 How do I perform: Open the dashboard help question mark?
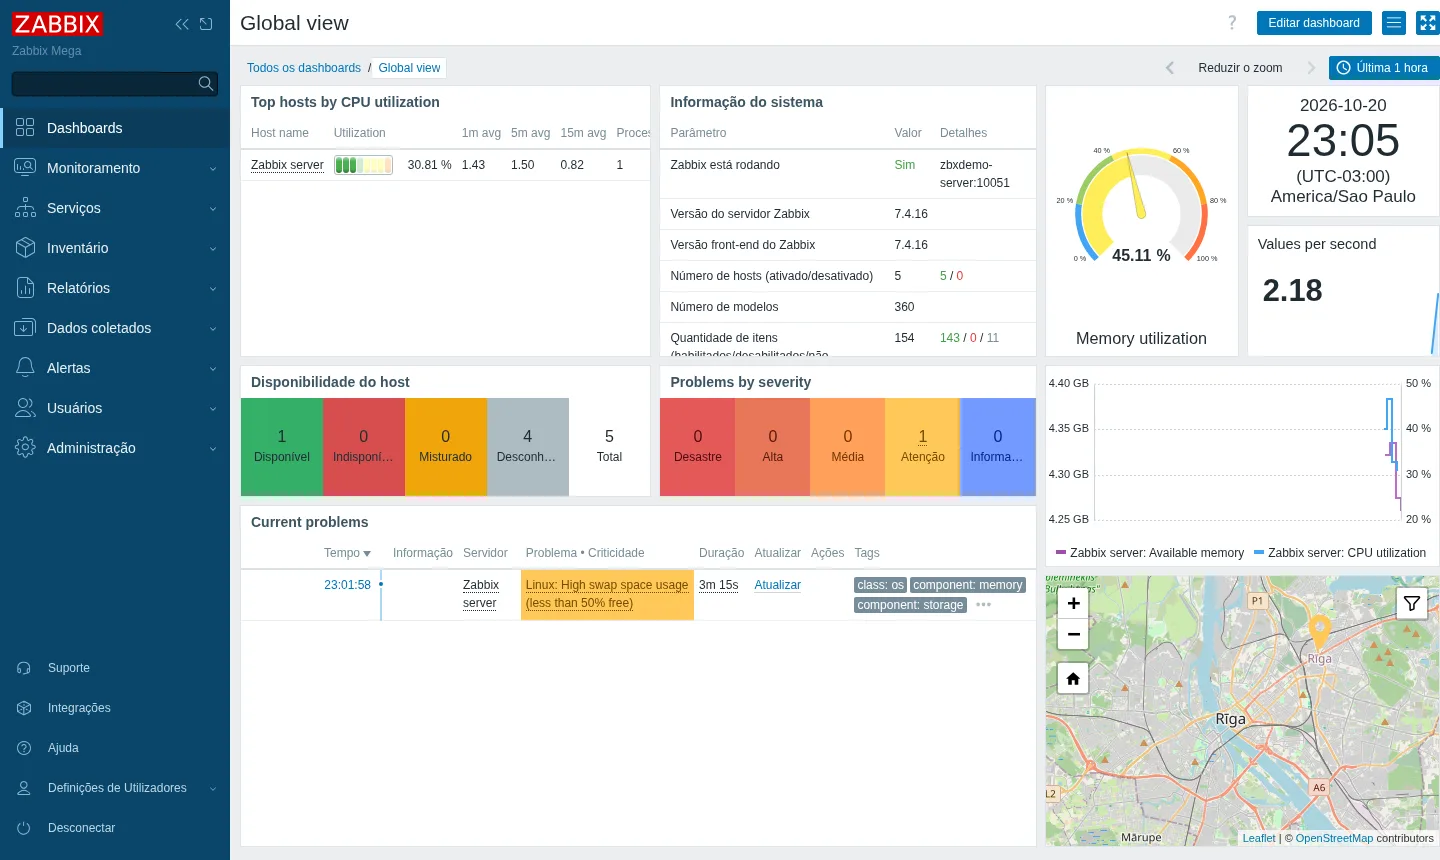pyautogui.click(x=1232, y=23)
